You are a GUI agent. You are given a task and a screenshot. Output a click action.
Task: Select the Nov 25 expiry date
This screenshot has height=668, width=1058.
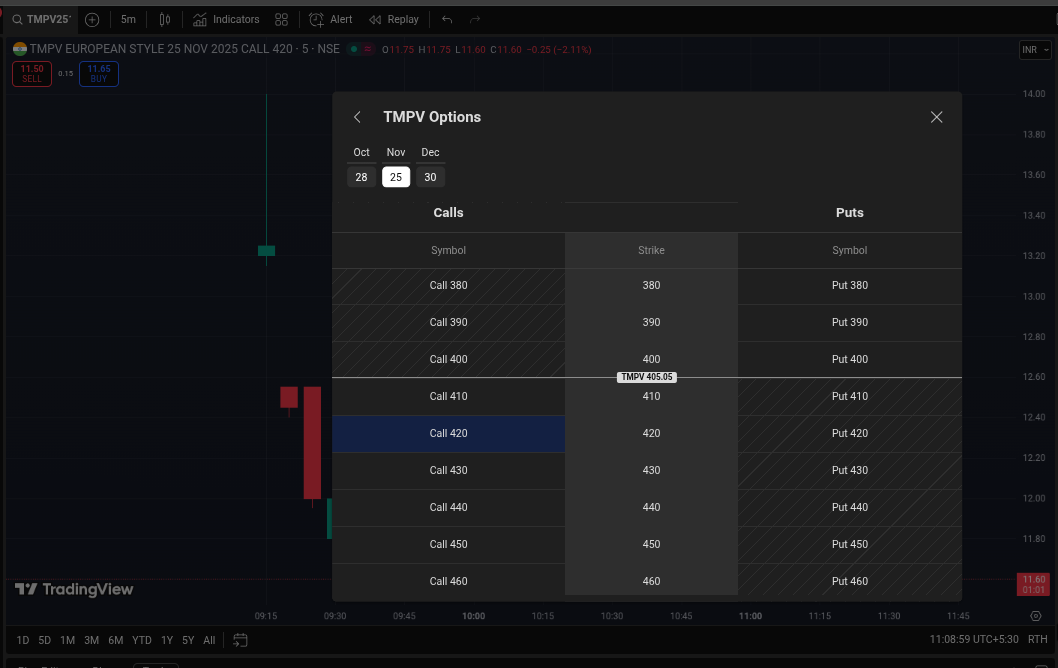[396, 177]
